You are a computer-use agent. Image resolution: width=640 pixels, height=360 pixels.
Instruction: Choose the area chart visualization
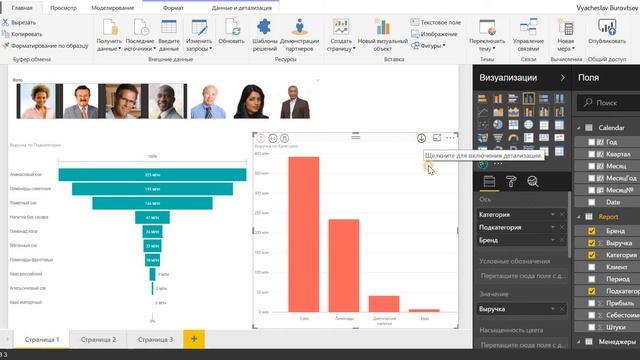point(498,111)
